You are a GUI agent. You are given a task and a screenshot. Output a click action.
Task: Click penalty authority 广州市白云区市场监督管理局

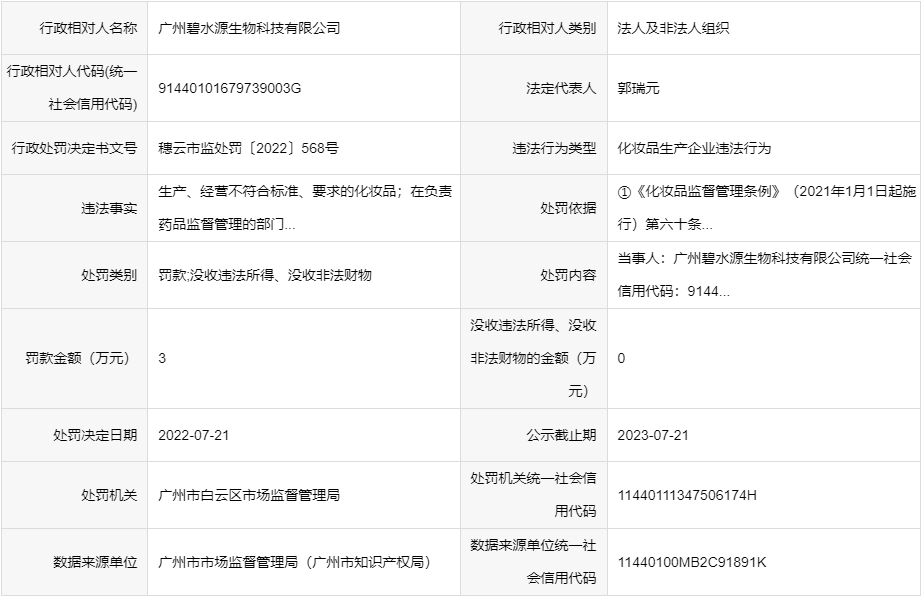(249, 495)
